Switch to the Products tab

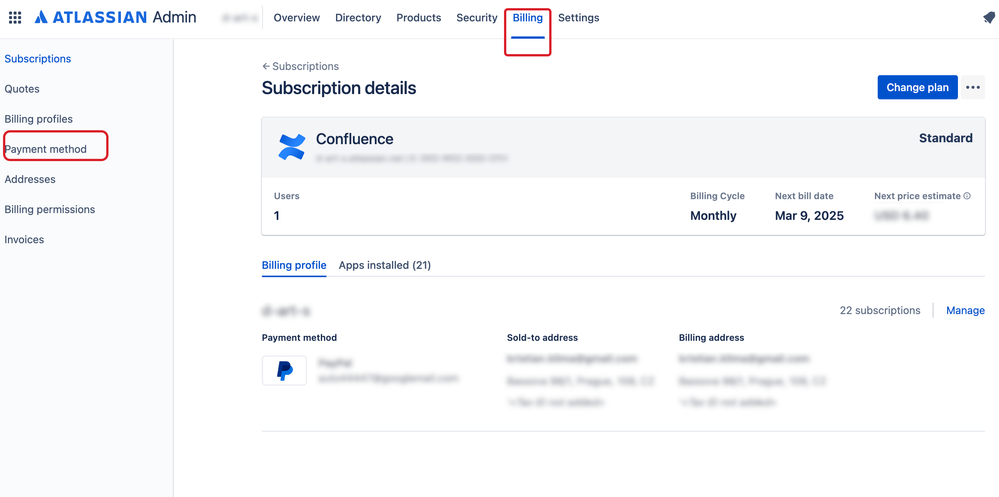coord(419,18)
